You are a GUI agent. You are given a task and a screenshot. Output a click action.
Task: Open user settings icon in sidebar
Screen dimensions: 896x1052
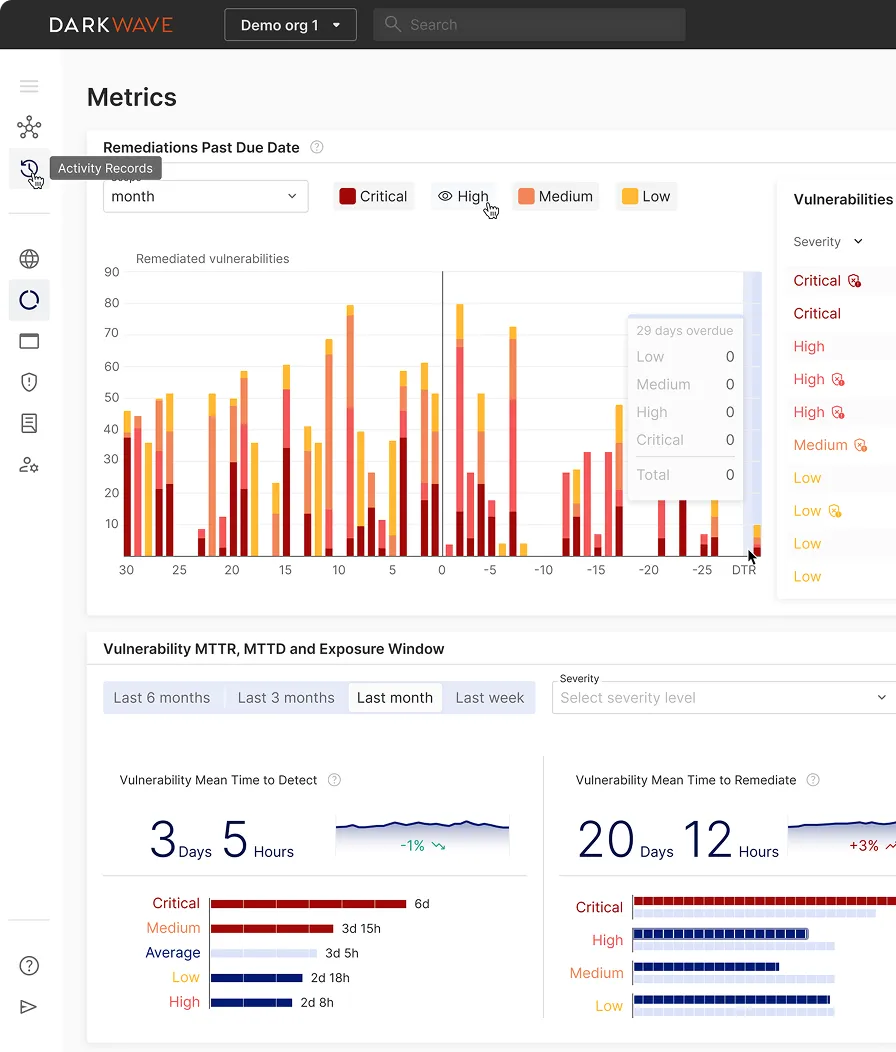click(29, 465)
